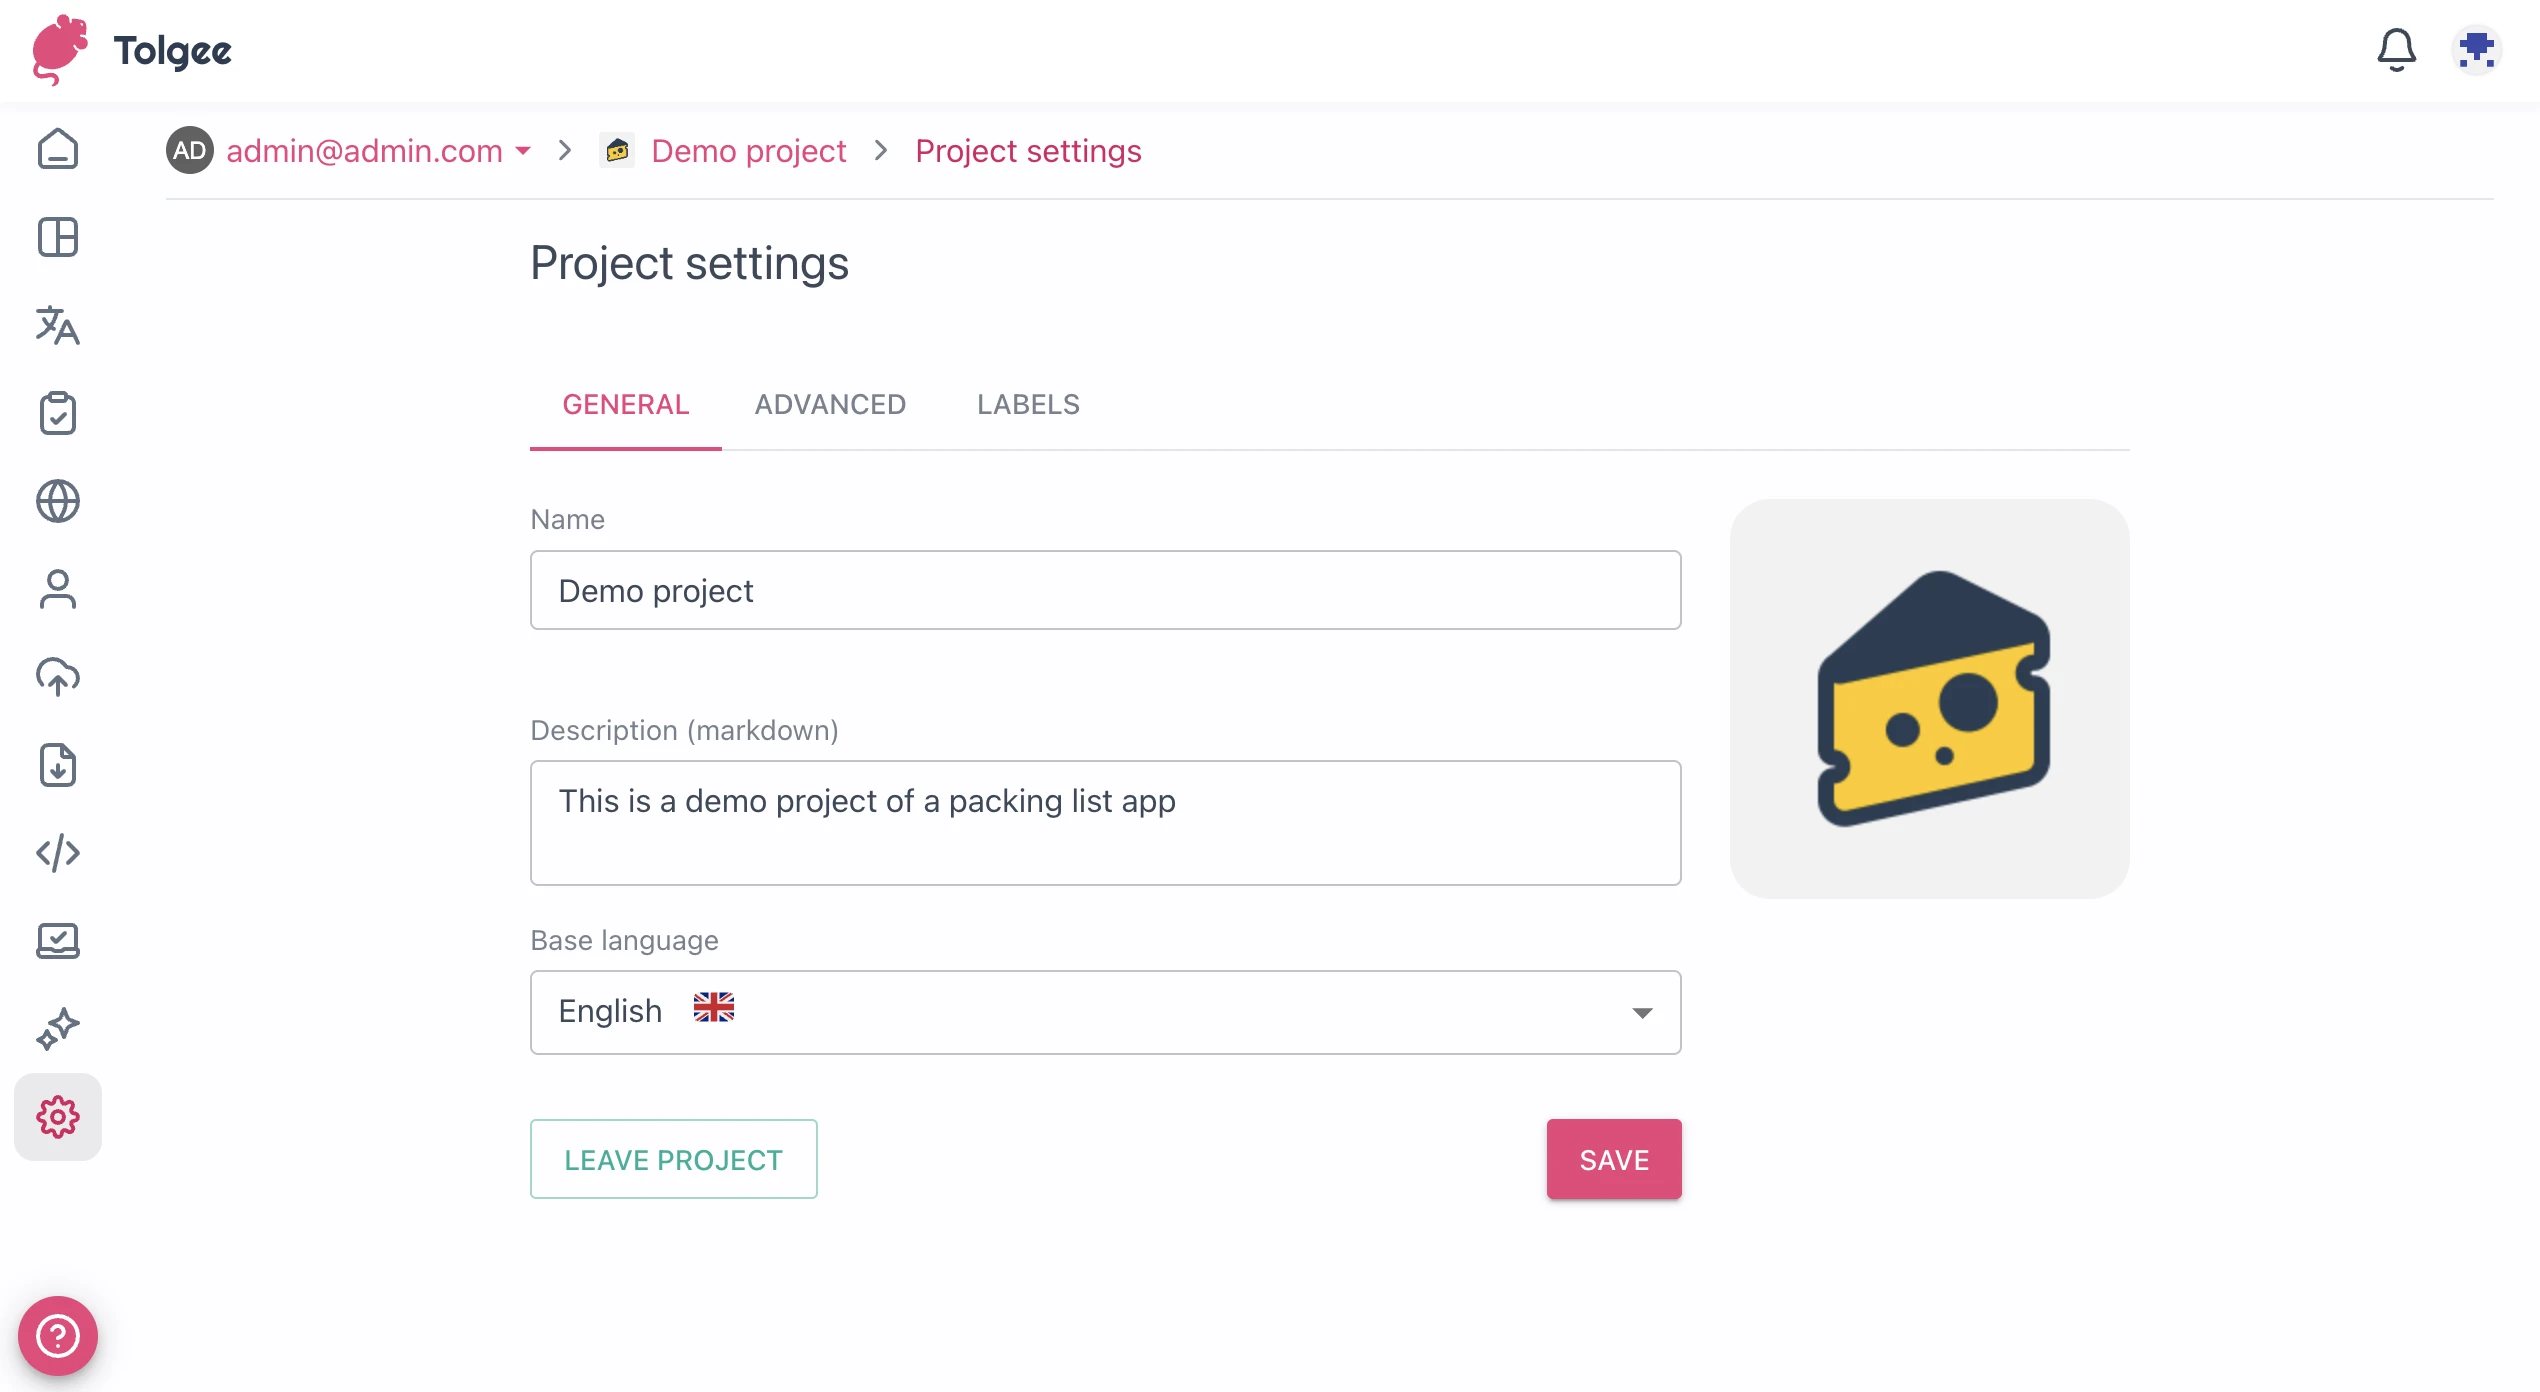Select the Tasks clipboard icon in sidebar
This screenshot has height=1392, width=2540.
click(x=58, y=413)
